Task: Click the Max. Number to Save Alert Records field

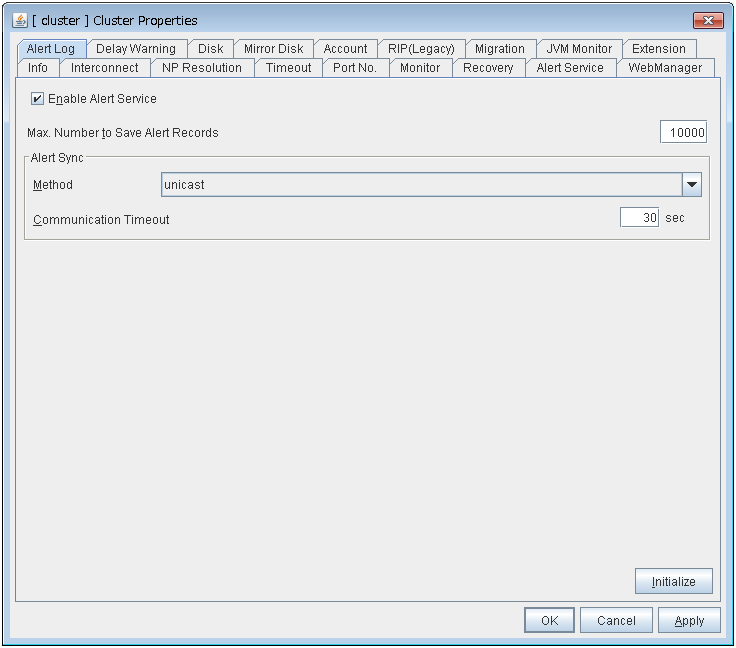Action: click(683, 133)
